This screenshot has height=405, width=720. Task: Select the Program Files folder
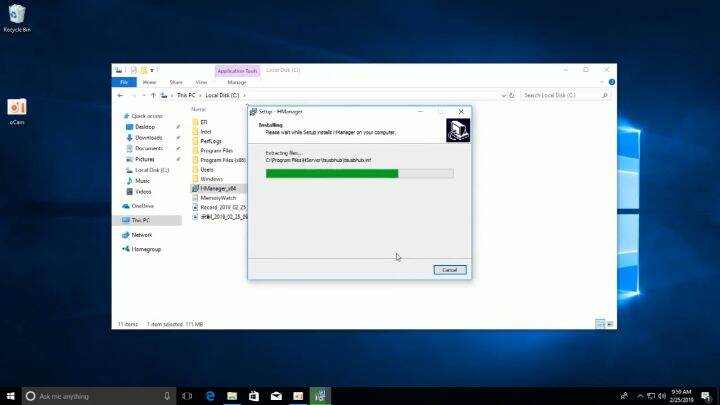[216, 151]
